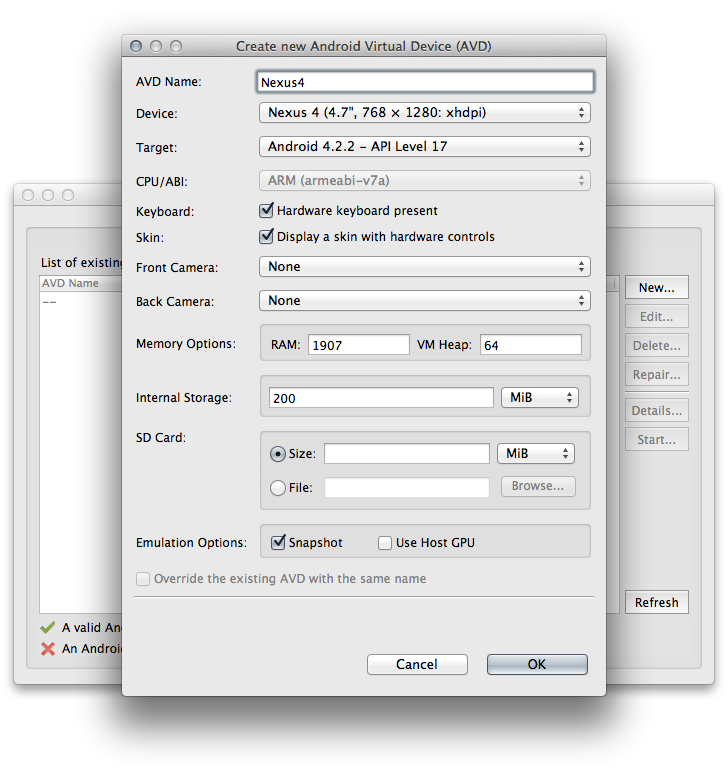Open the Target dropdown Android 4.2.2
Image resolution: width=728 pixels, height=775 pixels.
(425, 147)
